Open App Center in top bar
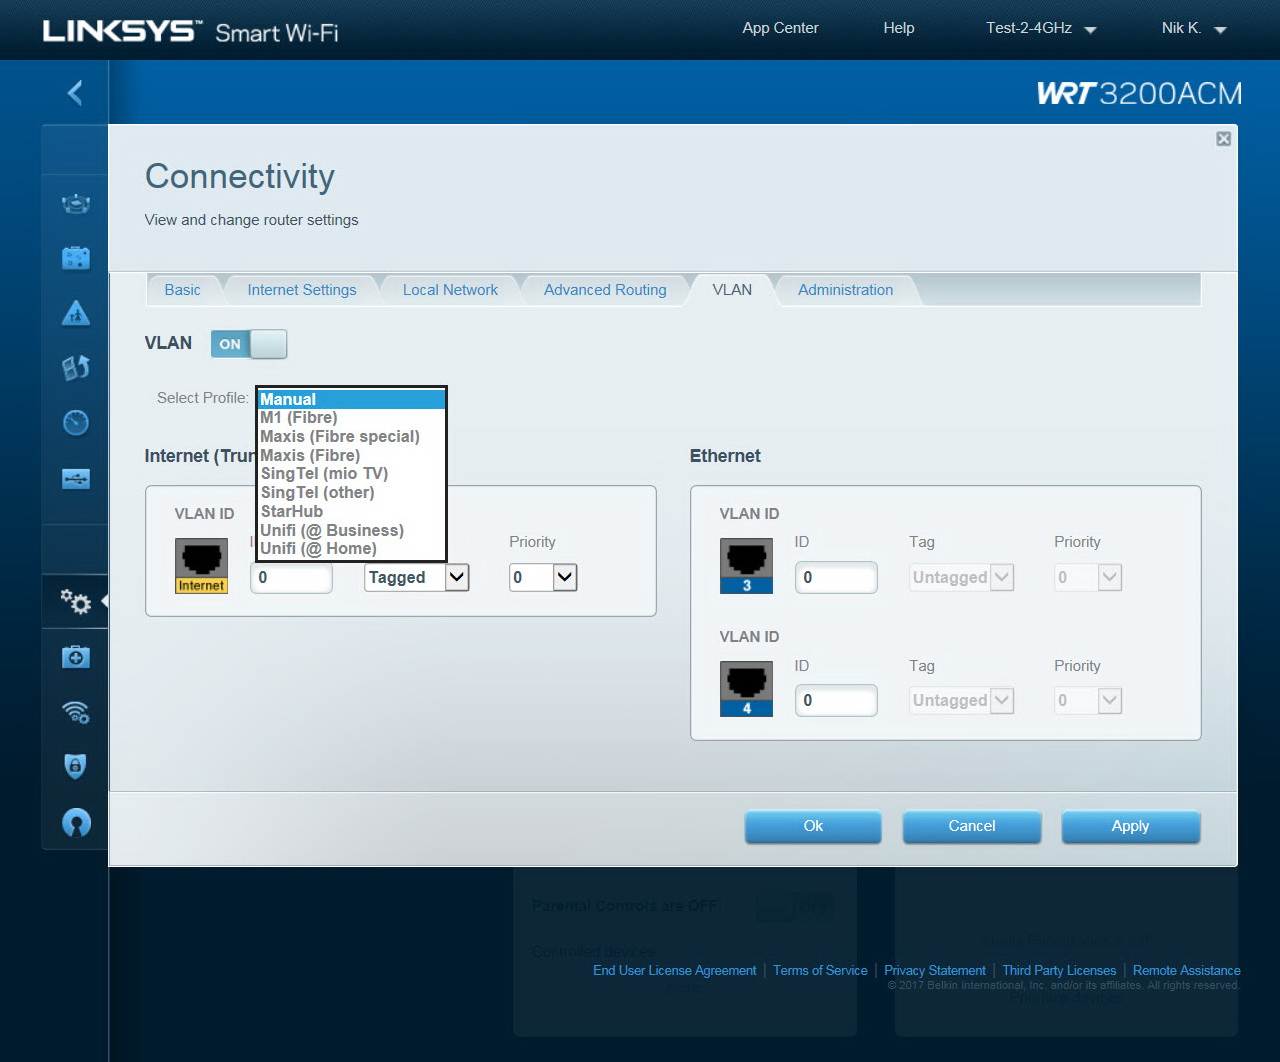 tap(780, 28)
